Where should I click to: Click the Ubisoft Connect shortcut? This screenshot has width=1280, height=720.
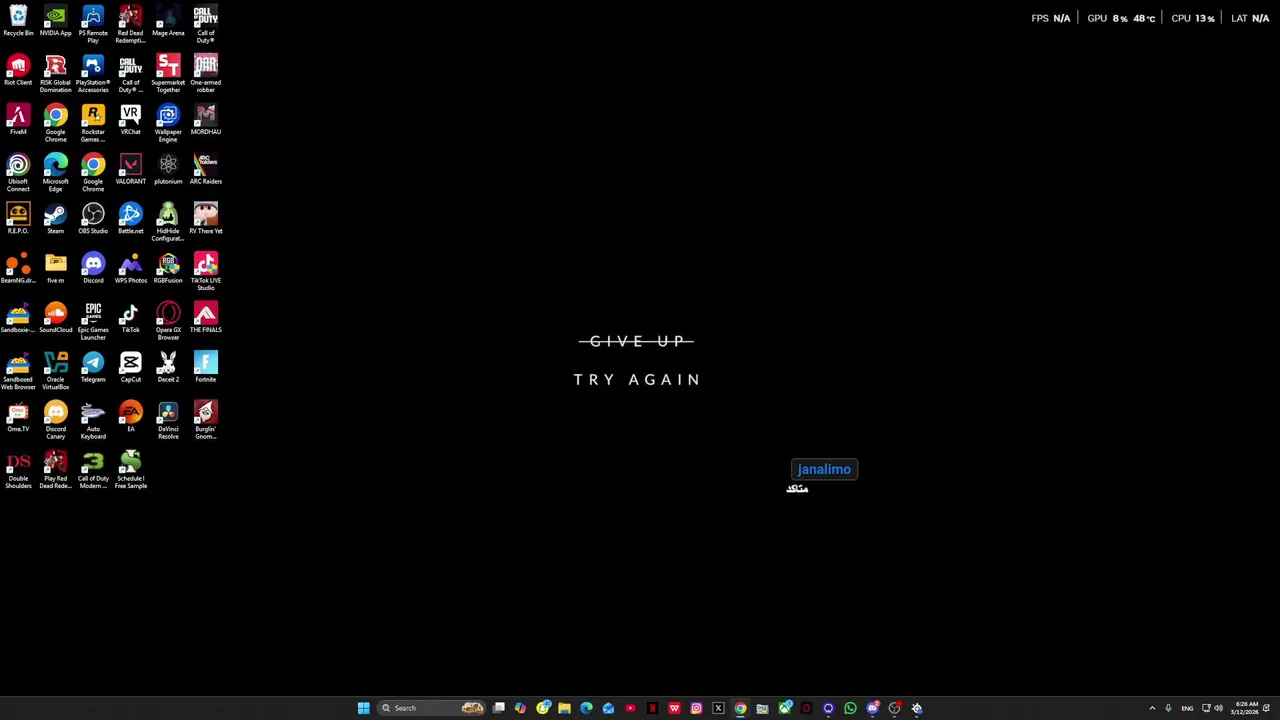[18, 174]
